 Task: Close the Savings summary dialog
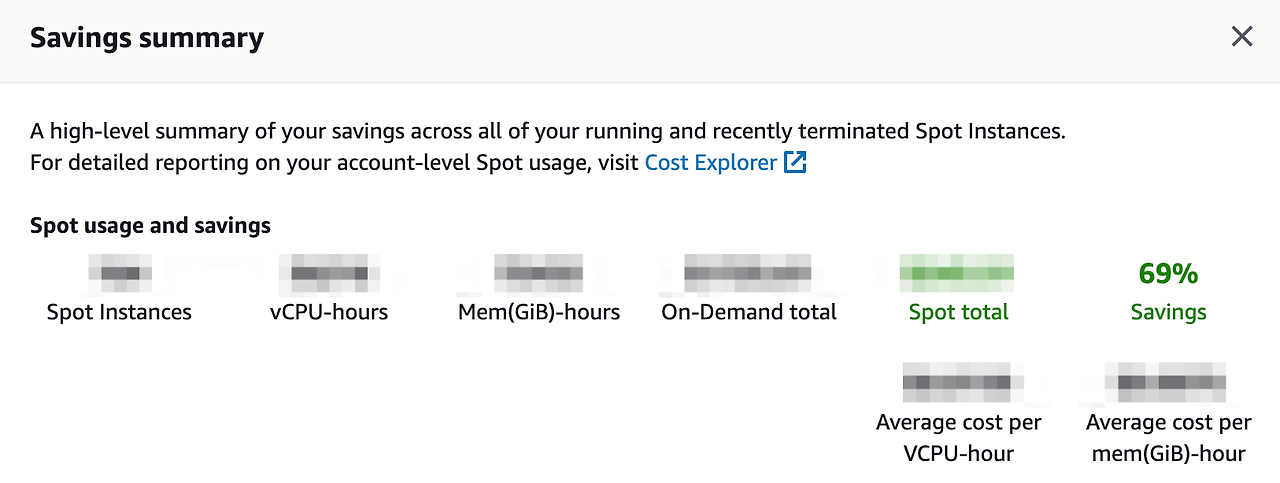[1241, 38]
